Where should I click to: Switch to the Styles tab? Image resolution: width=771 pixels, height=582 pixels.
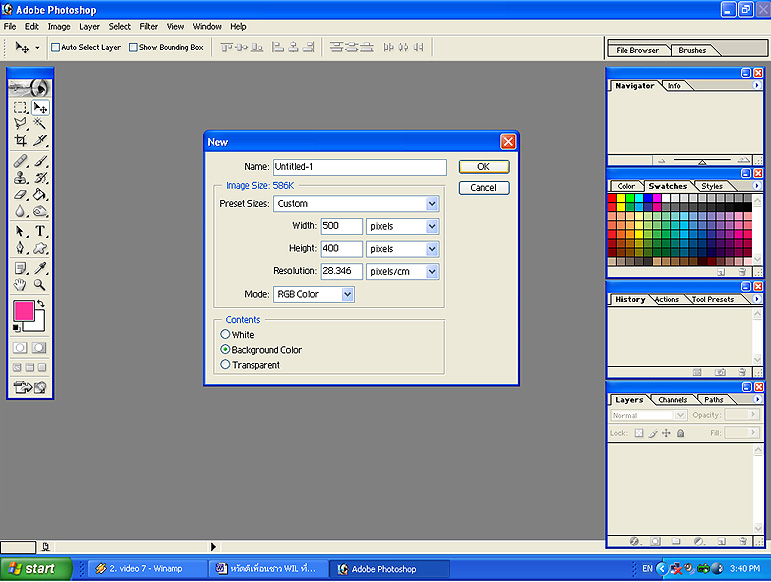712,186
